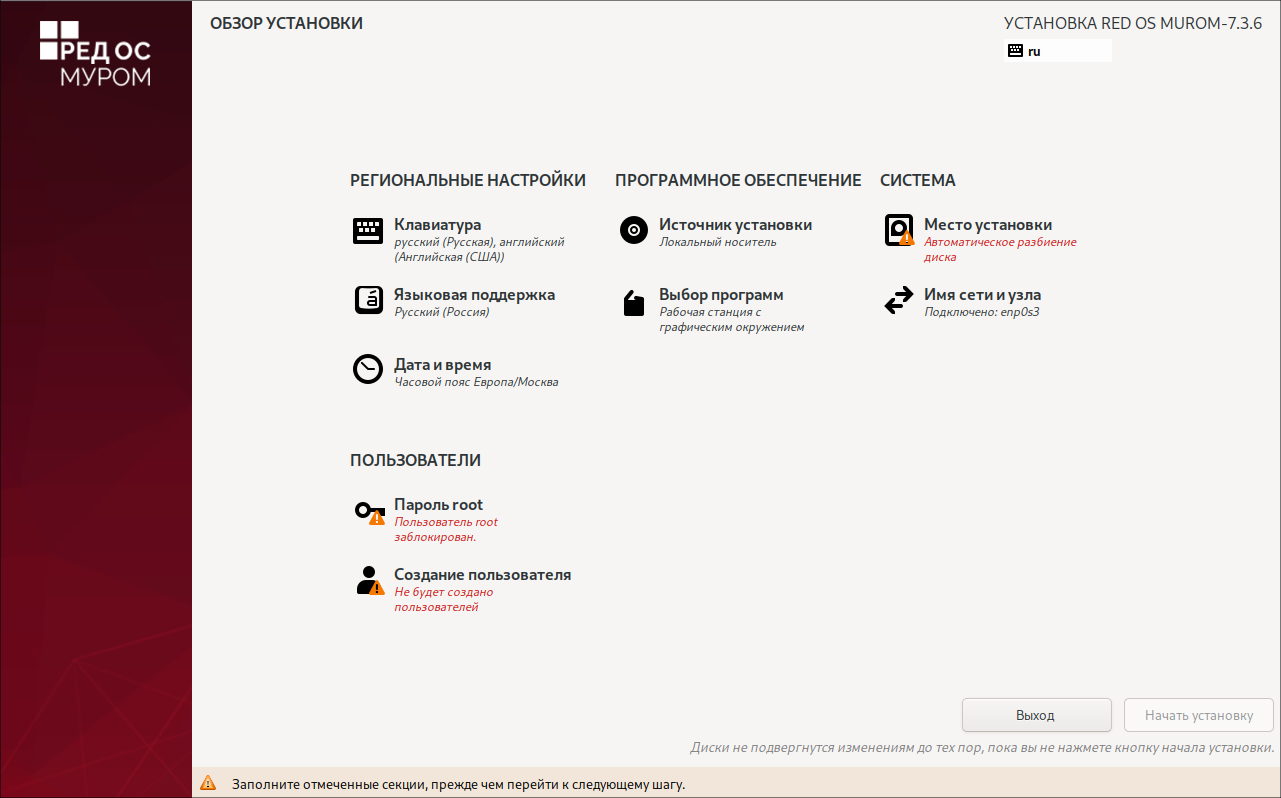
Task: Click the keyboard layout icon in ru indicator
Action: pyautogui.click(x=1015, y=51)
